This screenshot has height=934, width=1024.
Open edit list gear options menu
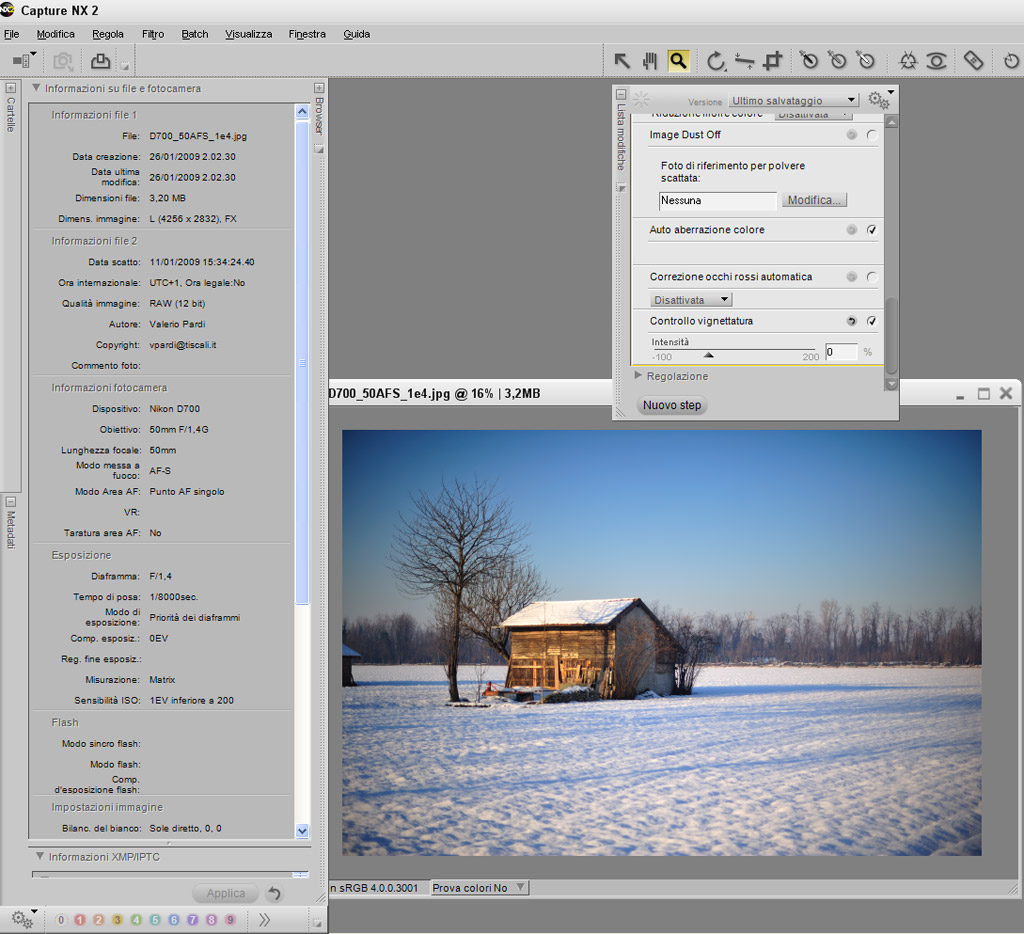880,99
